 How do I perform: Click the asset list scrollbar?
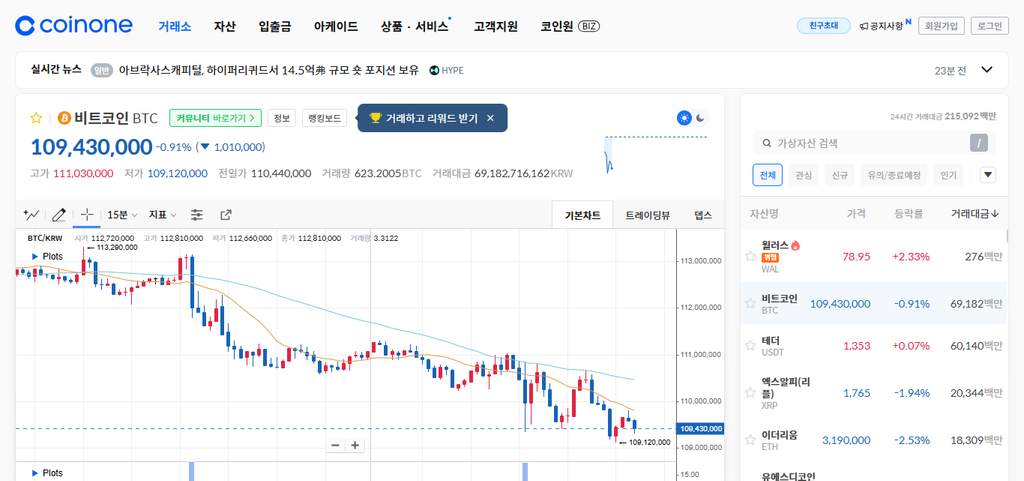click(x=1007, y=236)
